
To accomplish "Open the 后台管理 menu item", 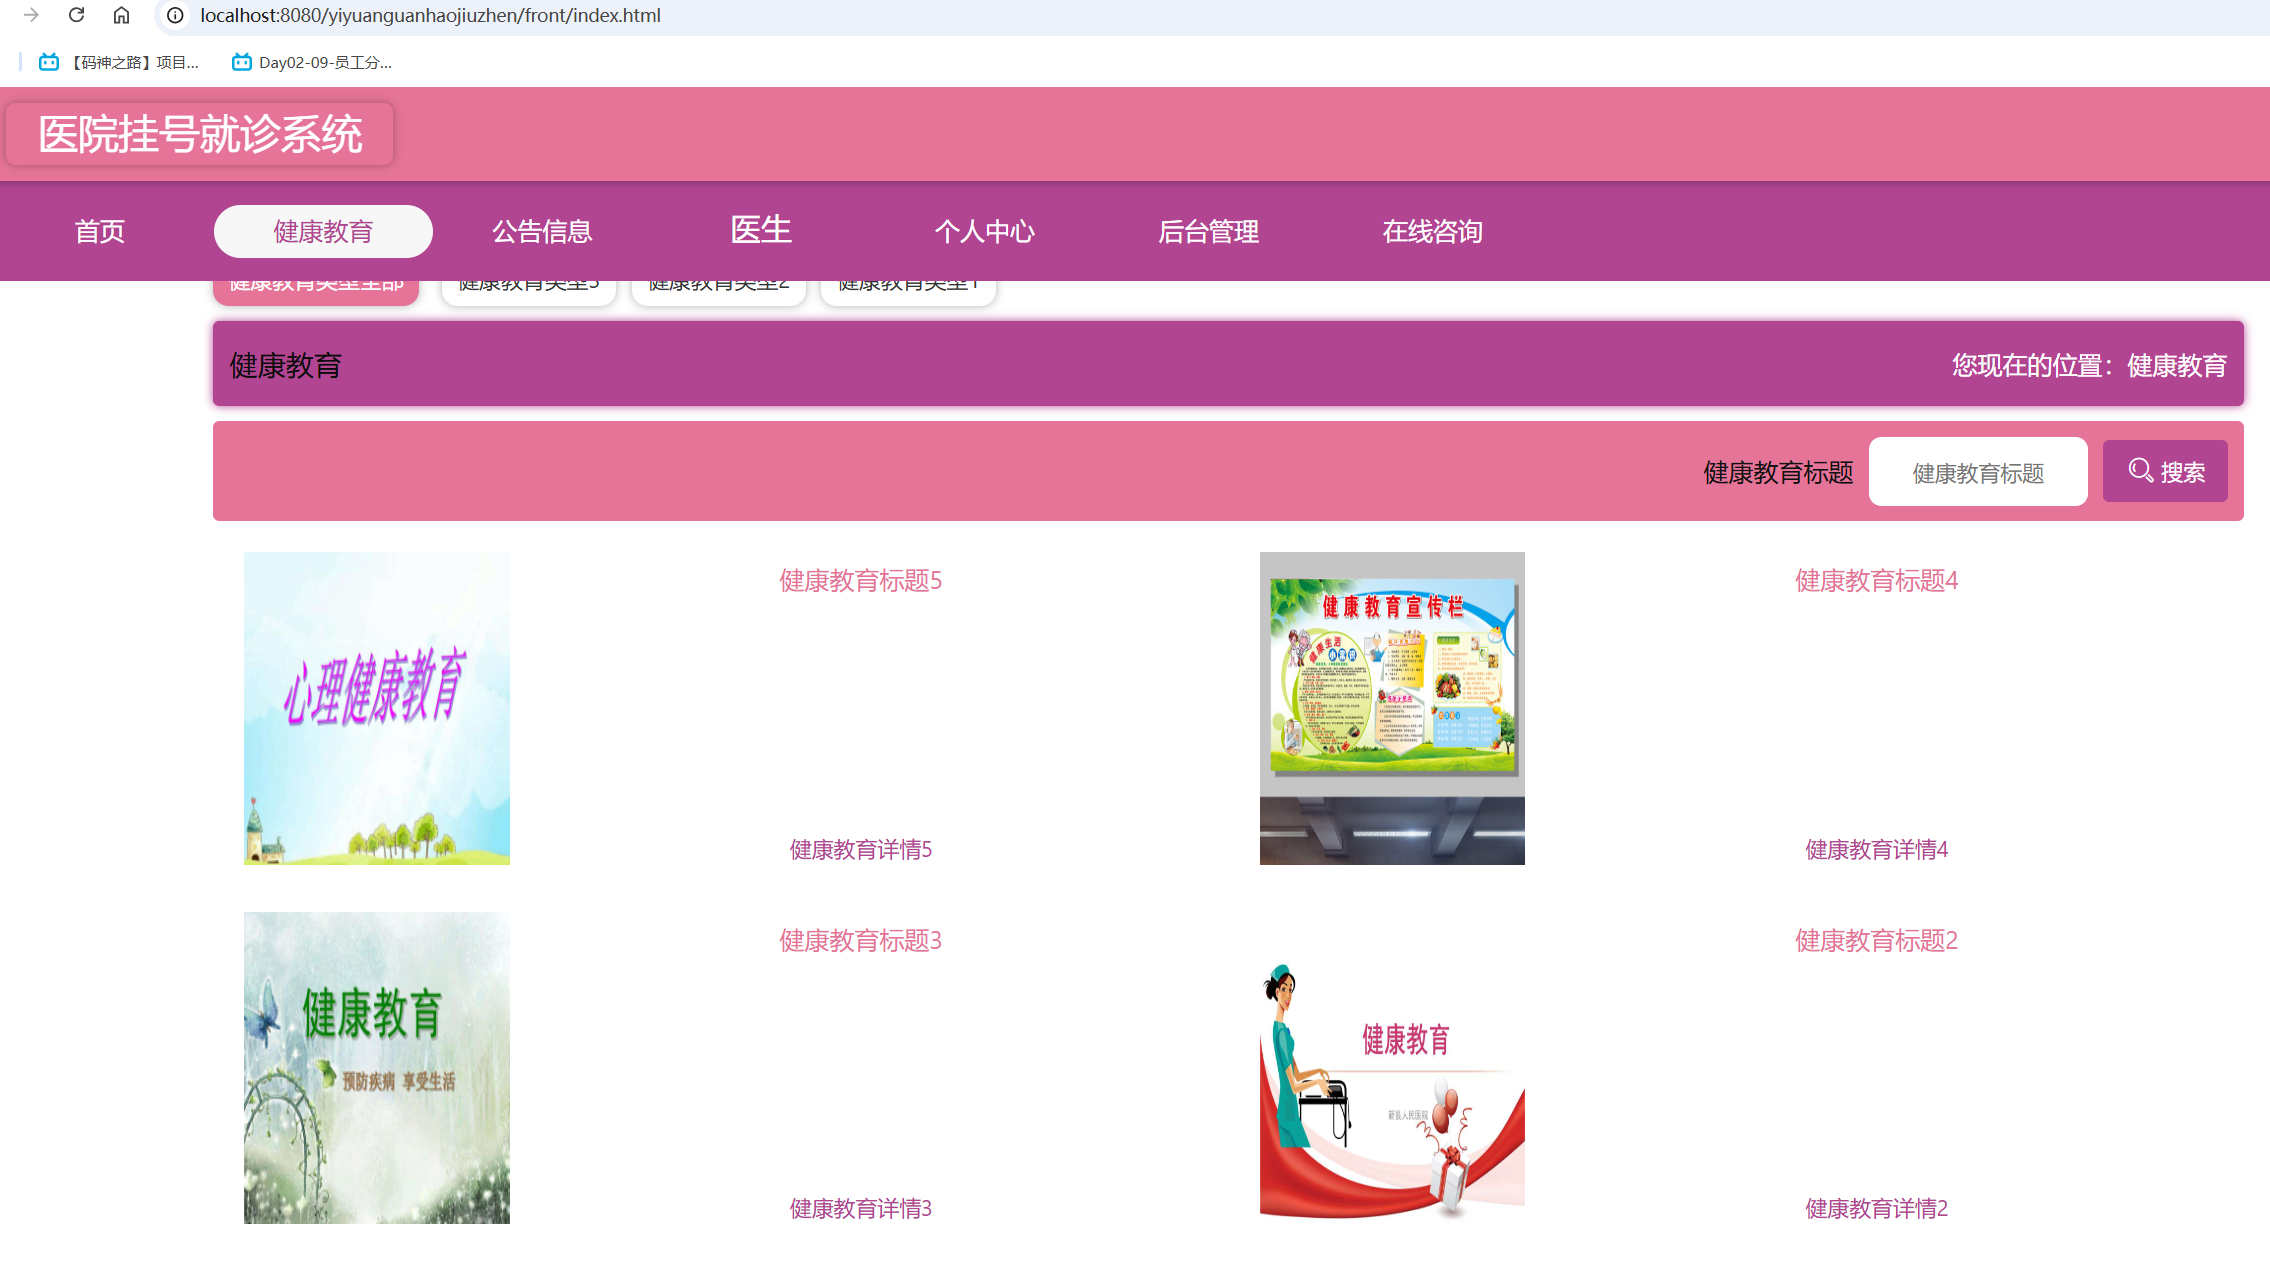I will [1209, 231].
